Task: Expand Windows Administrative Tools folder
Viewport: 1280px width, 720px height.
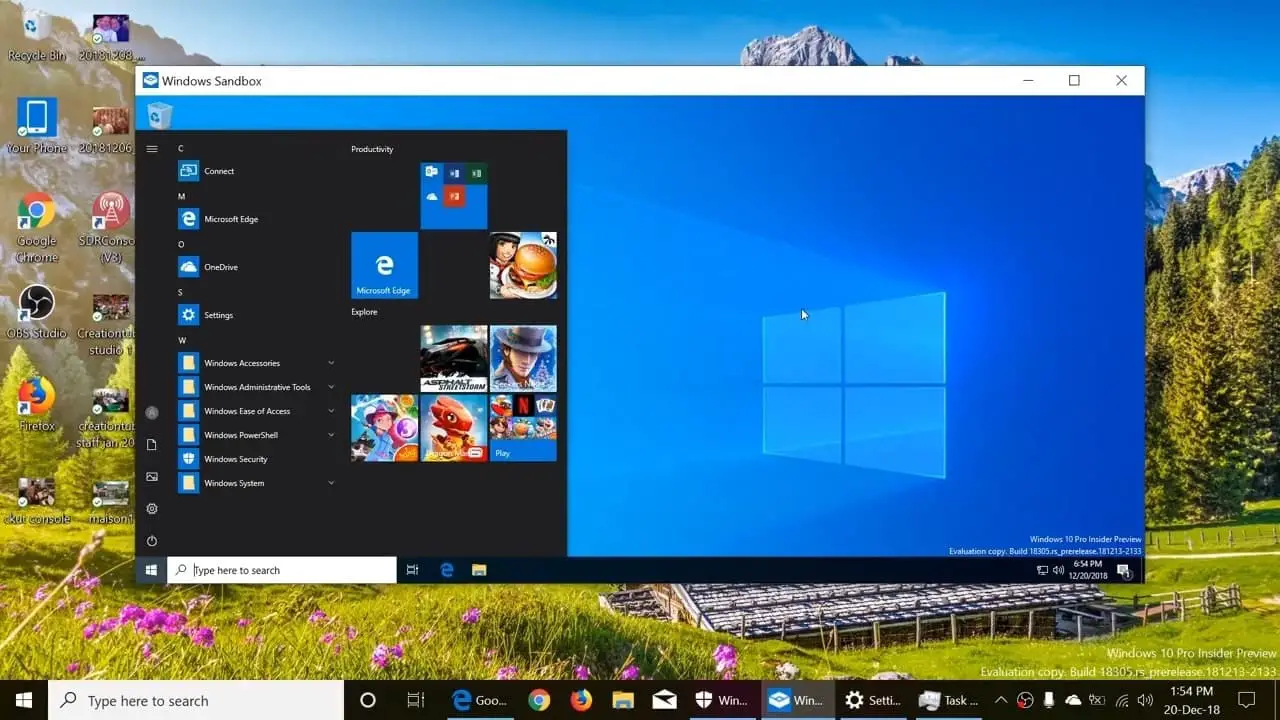Action: click(x=256, y=387)
